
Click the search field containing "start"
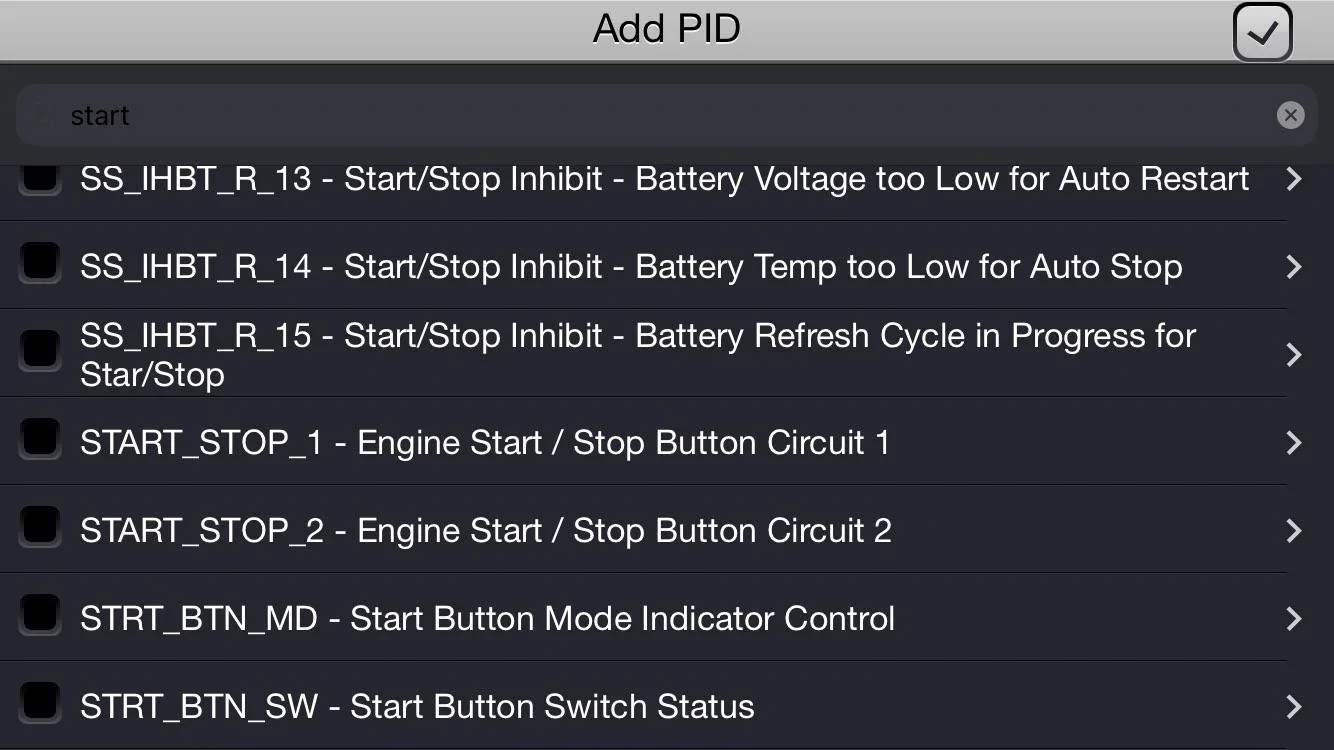click(x=640, y=116)
